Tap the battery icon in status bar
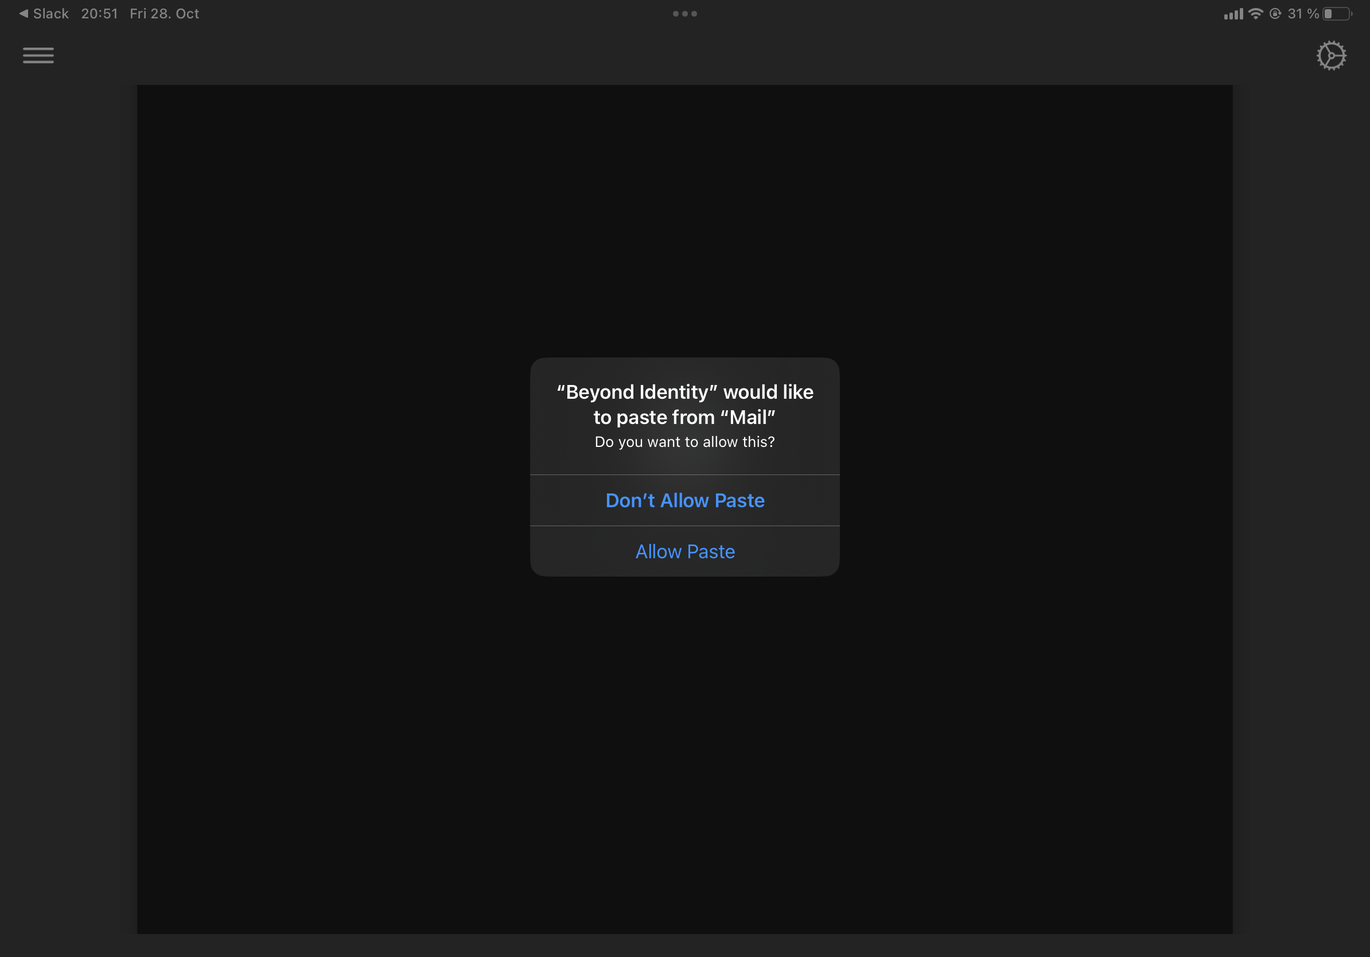Screen dimensions: 1370x957 click(1337, 14)
